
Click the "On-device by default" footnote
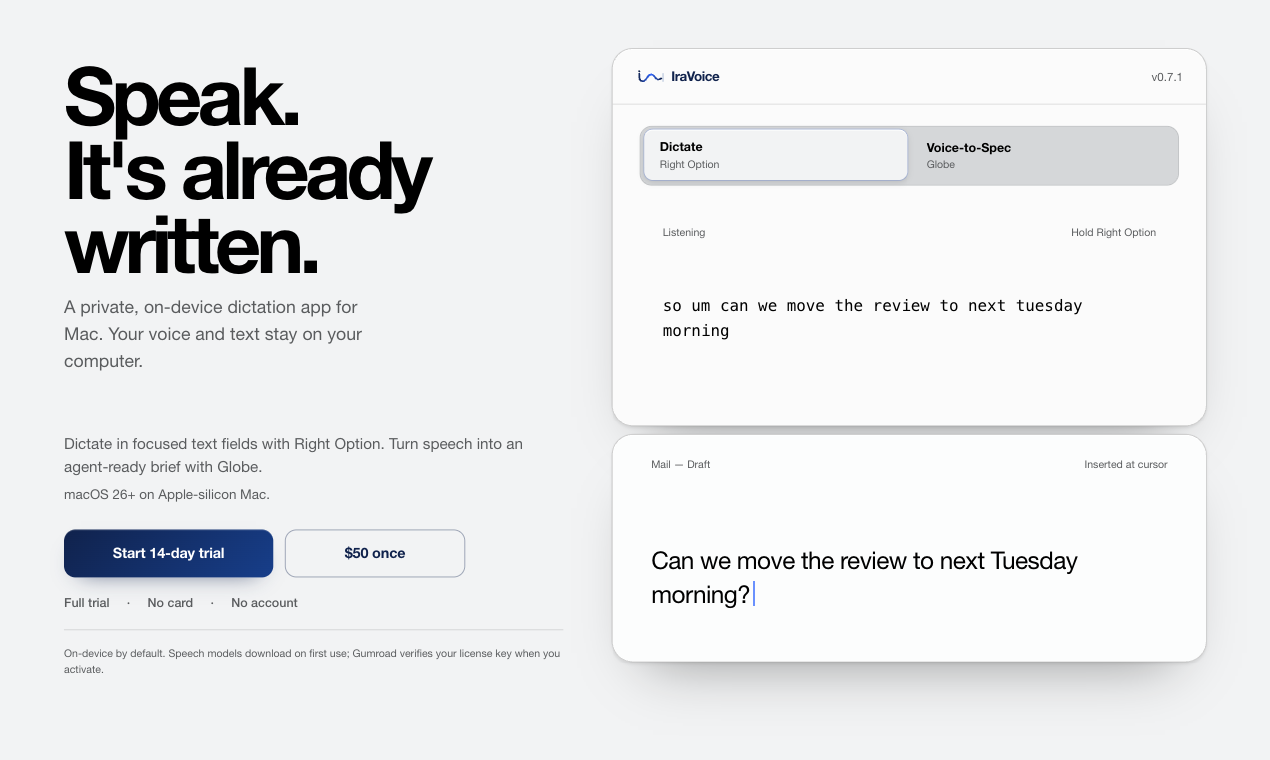(312, 661)
